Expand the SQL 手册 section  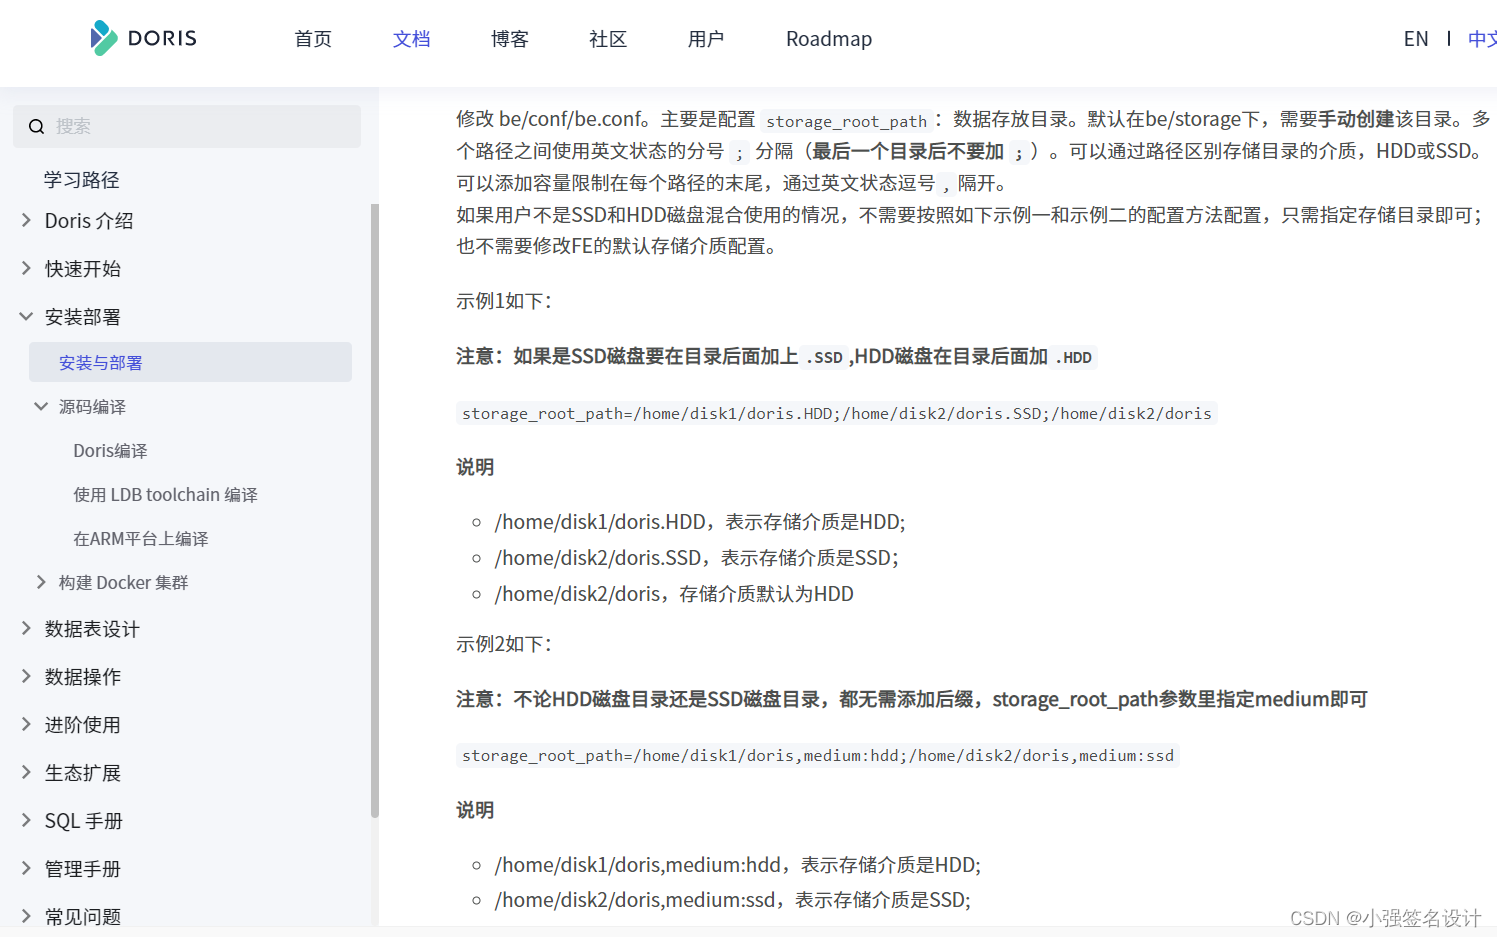pyautogui.click(x=25, y=820)
